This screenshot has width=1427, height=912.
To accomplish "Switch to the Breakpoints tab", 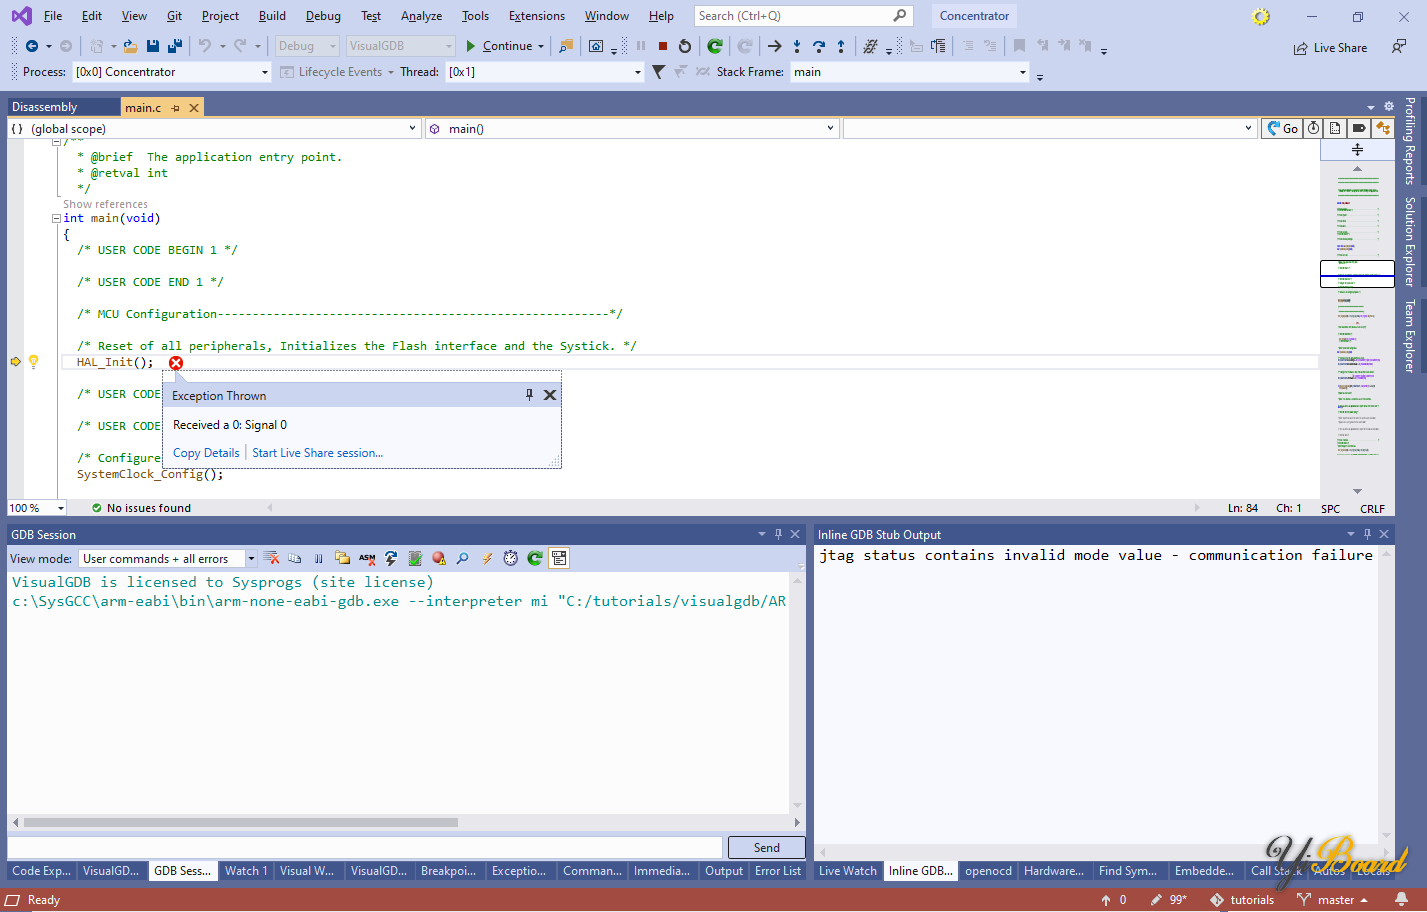I will click(x=448, y=871).
